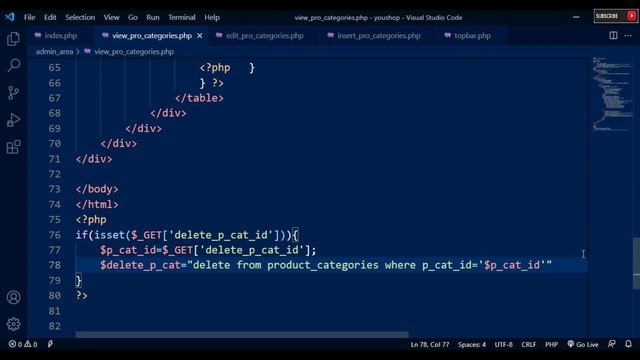640x360 pixels.
Task: Minimize the VS Code window
Action: (576, 17)
